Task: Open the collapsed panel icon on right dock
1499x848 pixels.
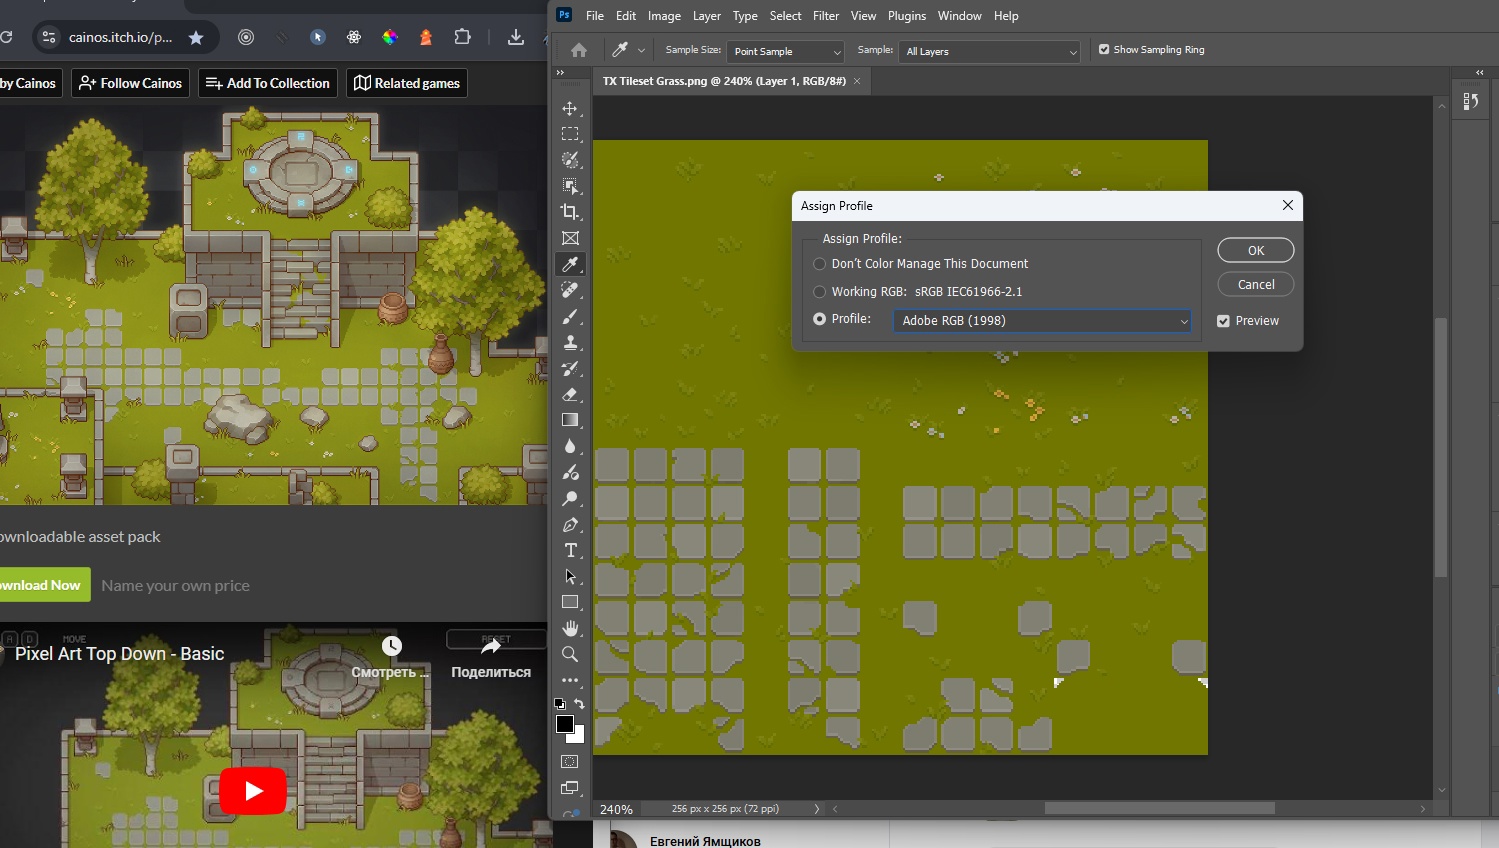Action: click(x=1471, y=101)
